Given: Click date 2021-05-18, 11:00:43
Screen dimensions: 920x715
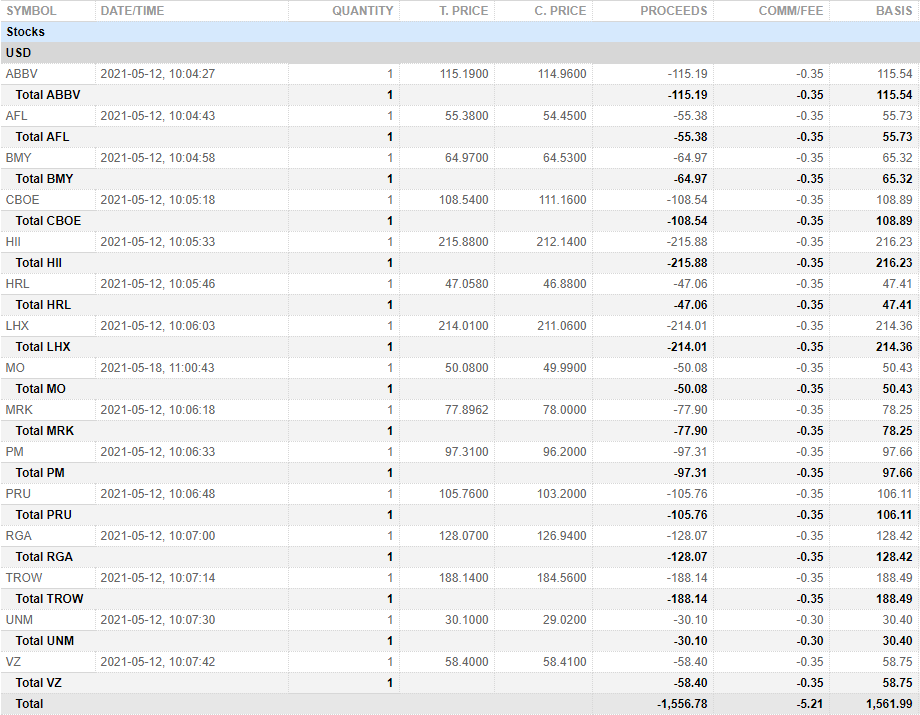Looking at the screenshot, I should click(157, 368).
